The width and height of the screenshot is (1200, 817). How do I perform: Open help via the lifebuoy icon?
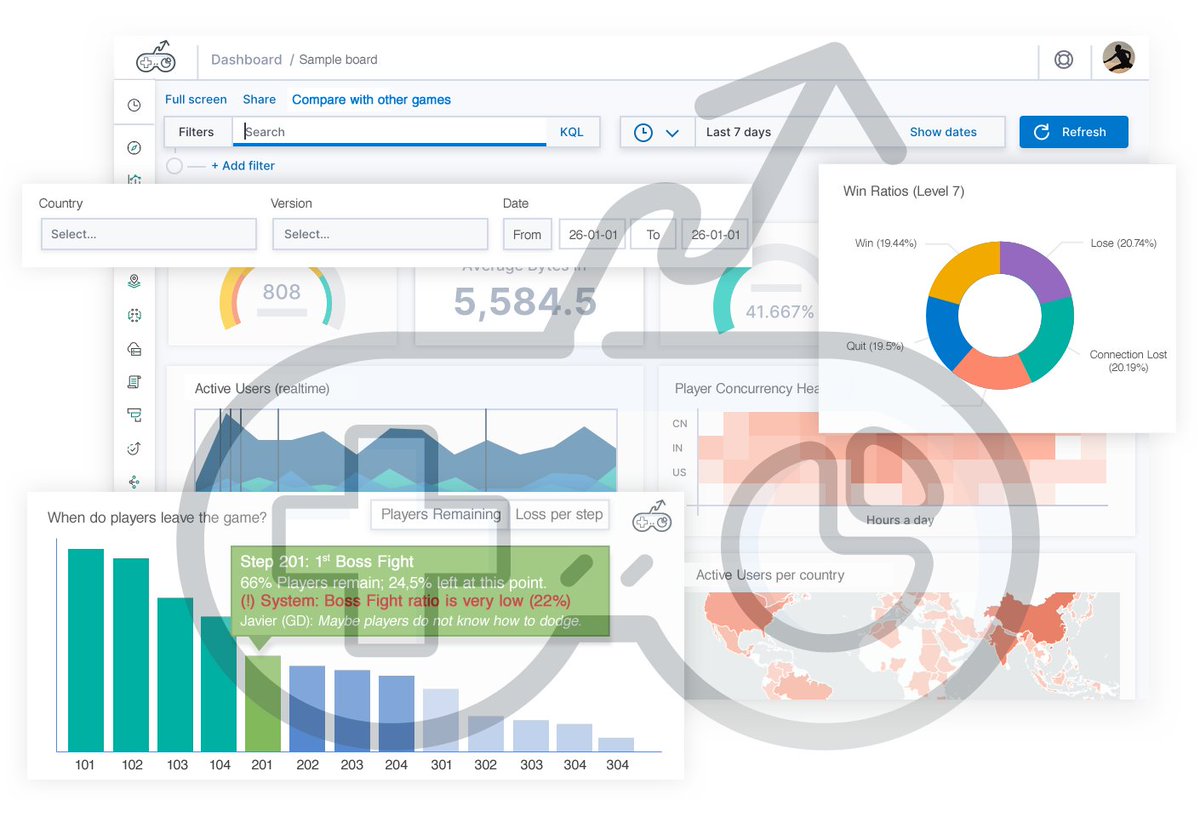tap(1063, 60)
